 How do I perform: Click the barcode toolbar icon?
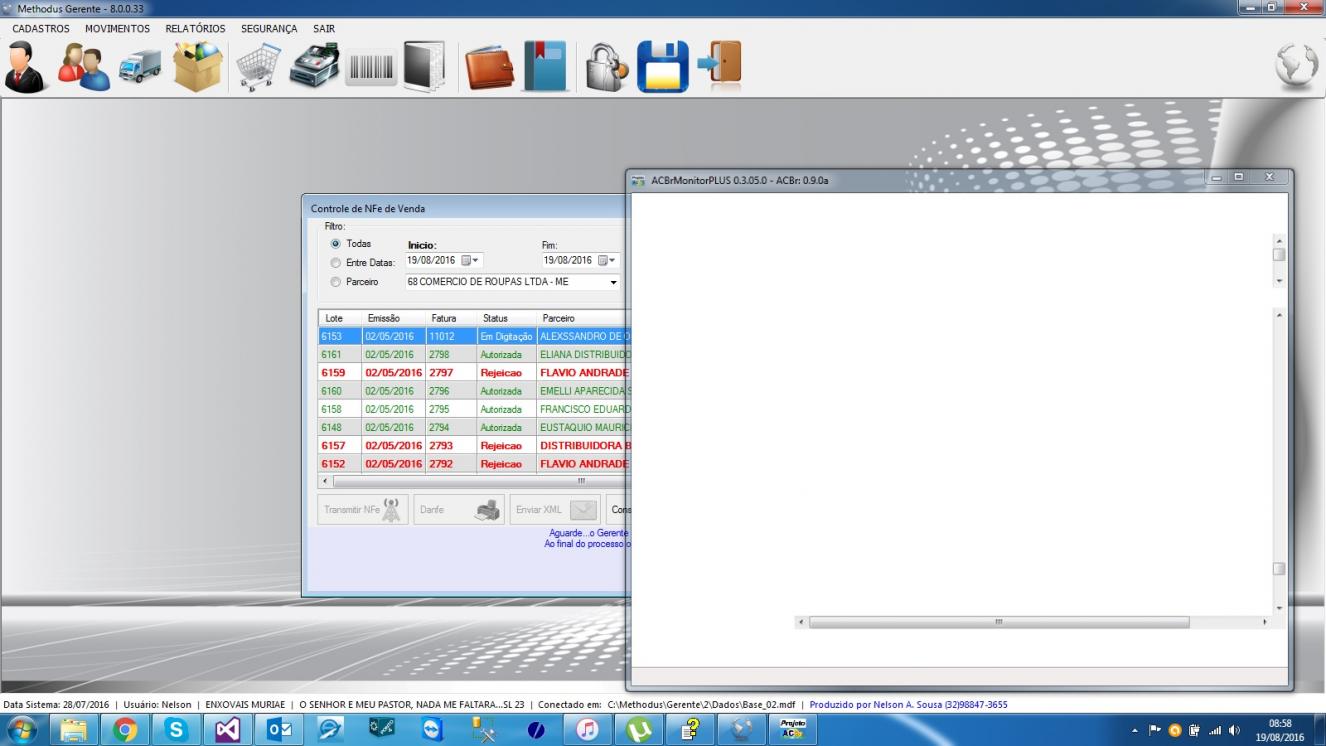point(371,68)
